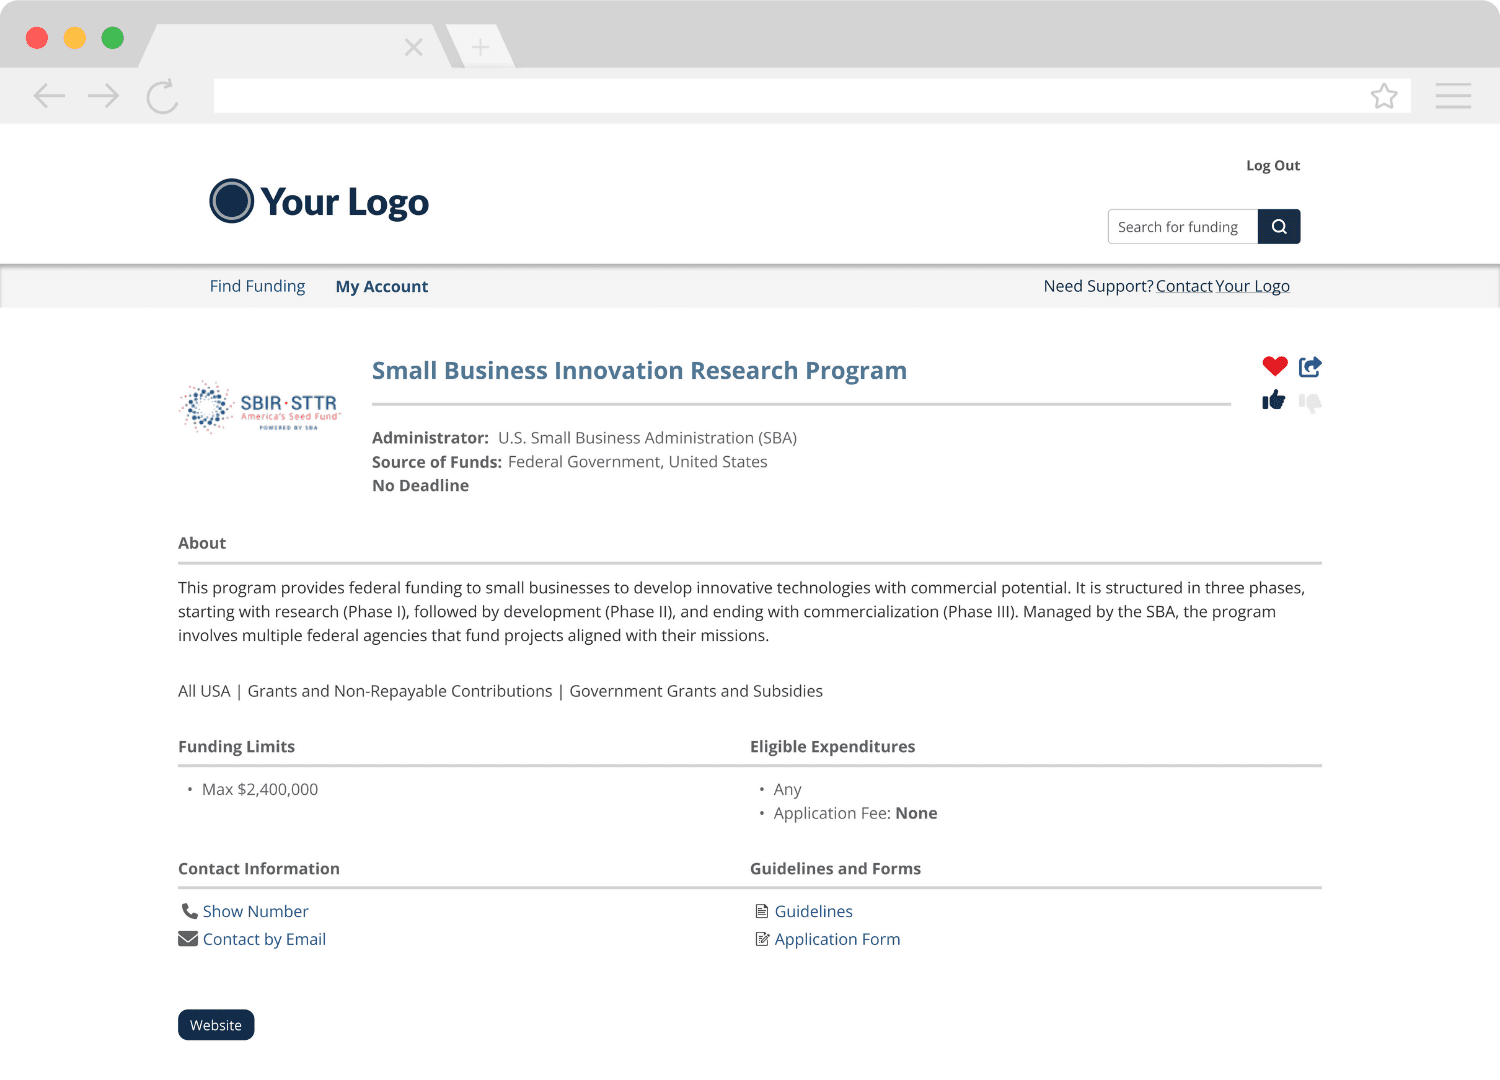Click the form icon beside Application Form
The width and height of the screenshot is (1500, 1080).
[762, 938]
